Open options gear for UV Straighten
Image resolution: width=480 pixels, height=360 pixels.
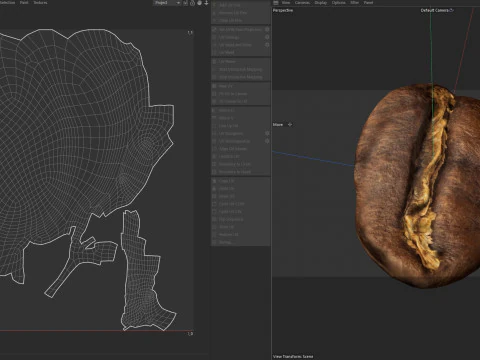(267, 133)
